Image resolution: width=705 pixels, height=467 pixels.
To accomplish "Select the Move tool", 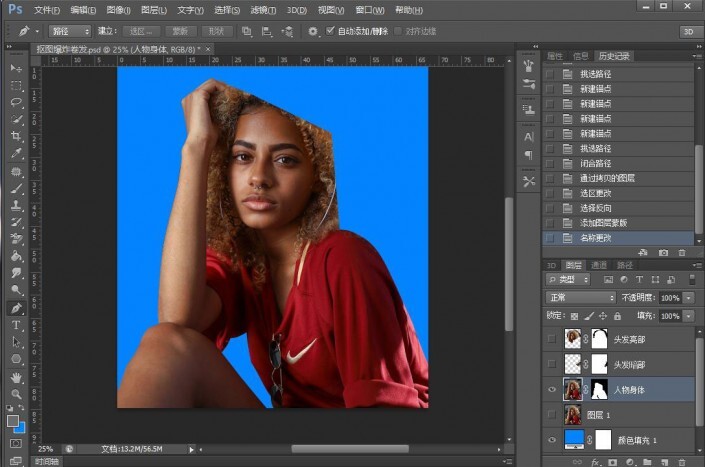I will pyautogui.click(x=16, y=68).
